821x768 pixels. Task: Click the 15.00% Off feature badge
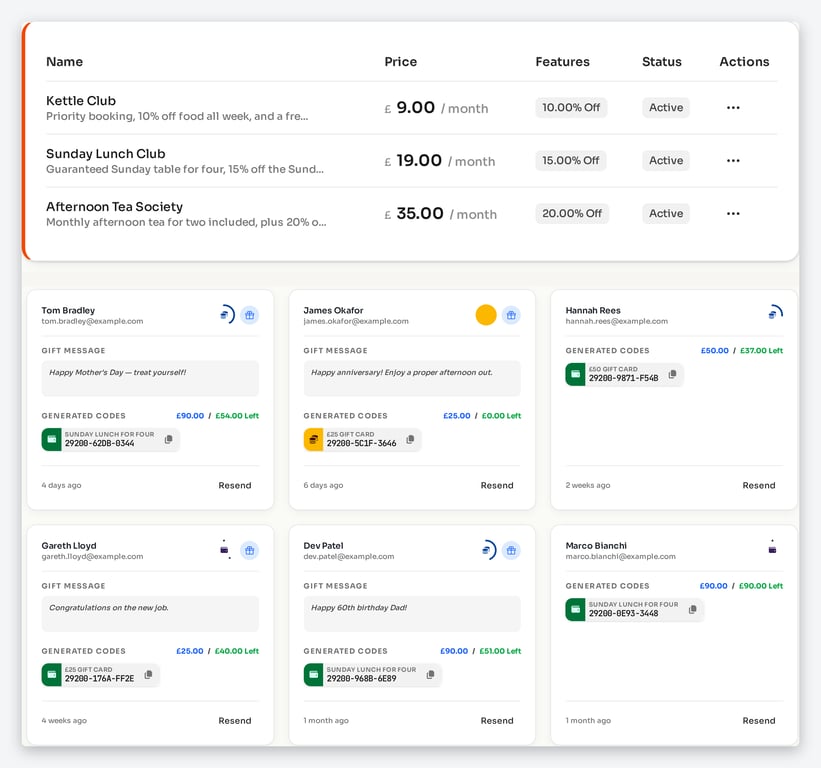571,161
